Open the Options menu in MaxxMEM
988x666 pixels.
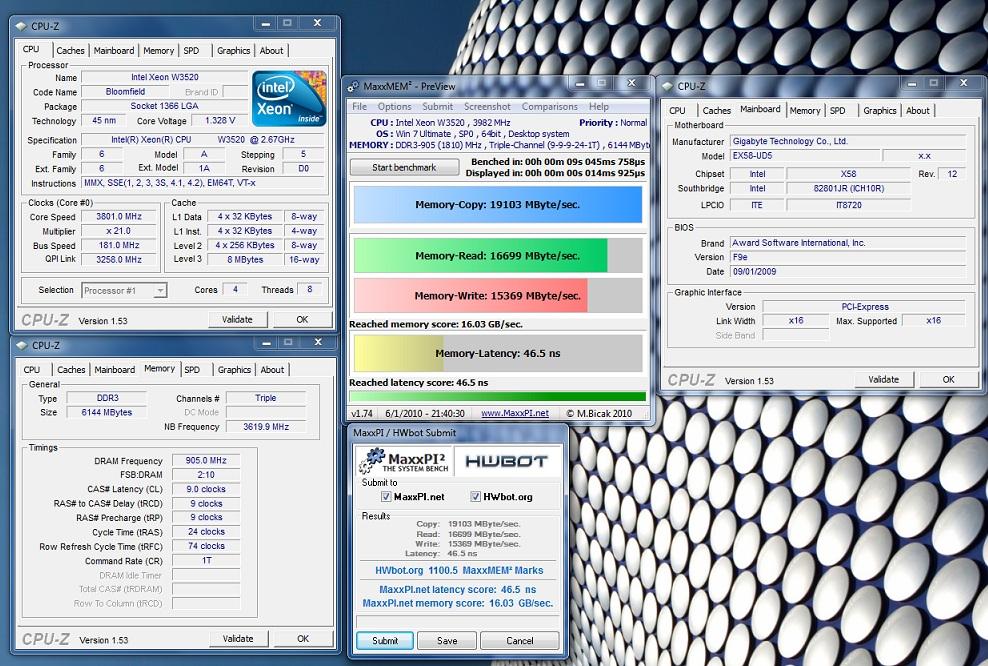coord(394,106)
